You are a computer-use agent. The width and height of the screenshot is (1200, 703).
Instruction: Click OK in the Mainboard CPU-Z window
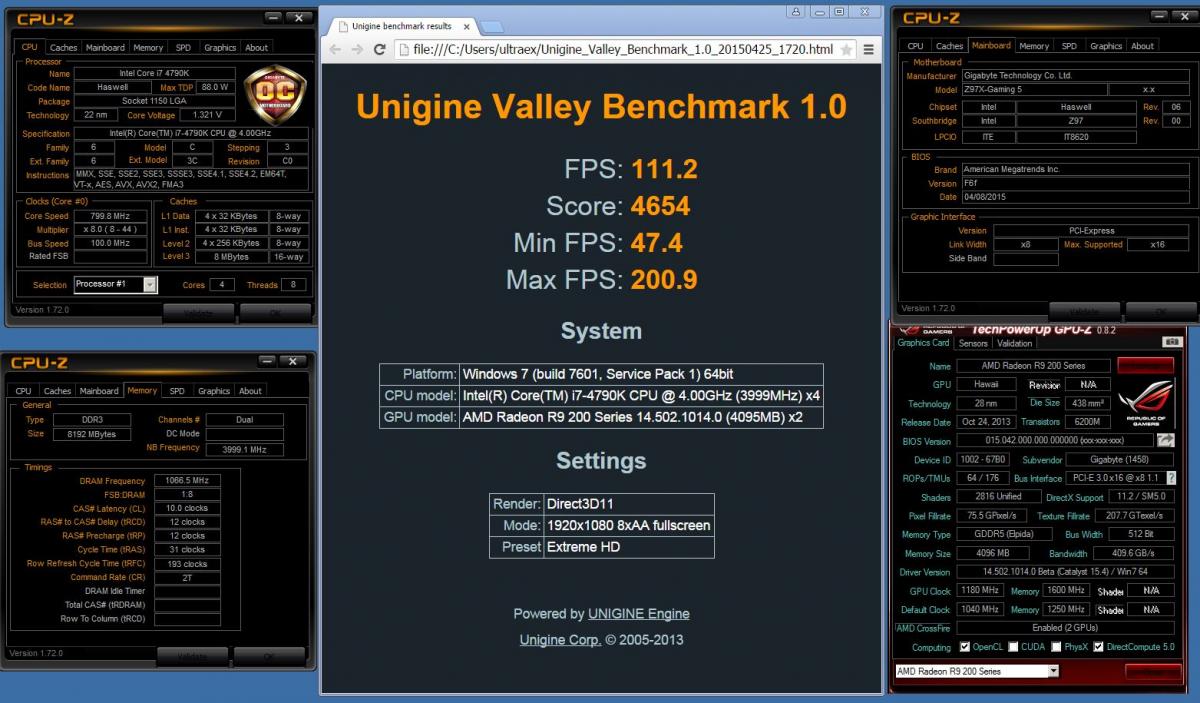pyautogui.click(x=1161, y=310)
